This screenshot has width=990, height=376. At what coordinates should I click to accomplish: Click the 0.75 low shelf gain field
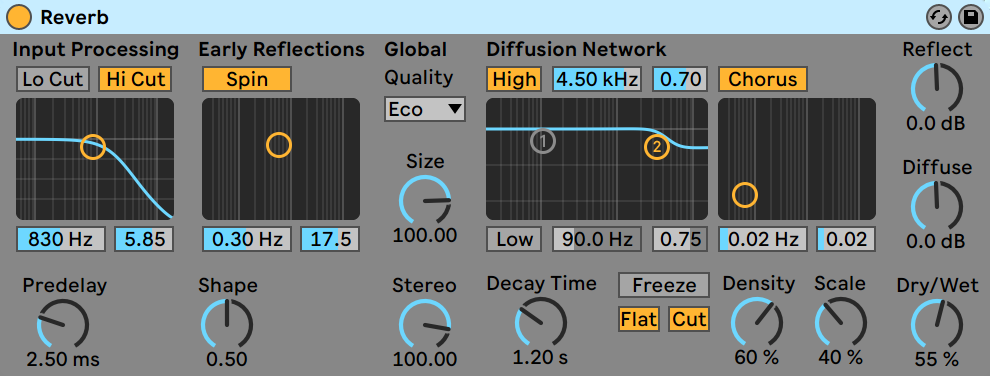point(680,239)
